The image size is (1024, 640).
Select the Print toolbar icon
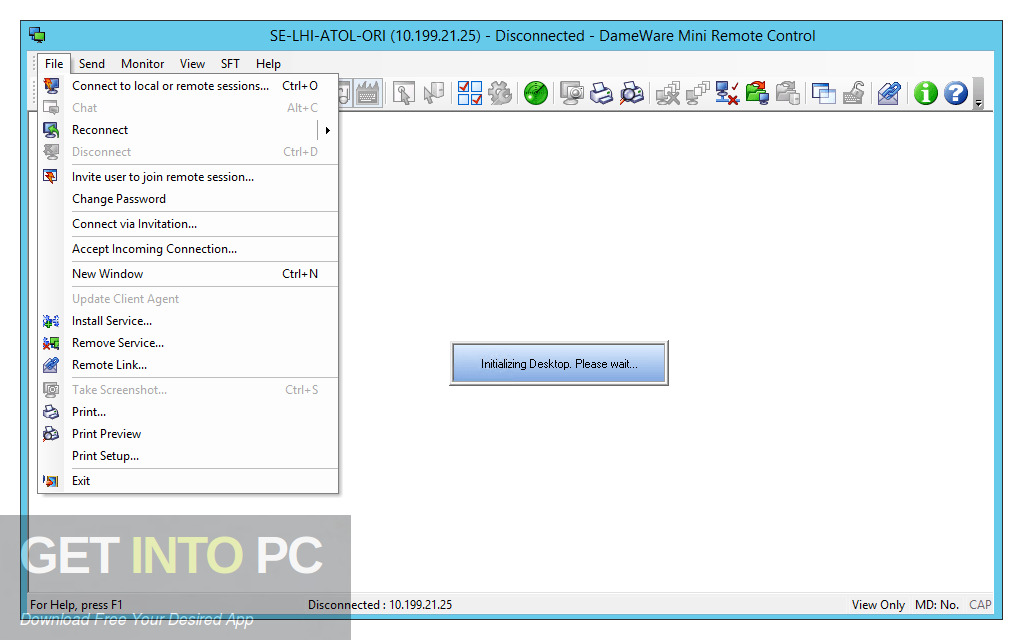(x=600, y=93)
